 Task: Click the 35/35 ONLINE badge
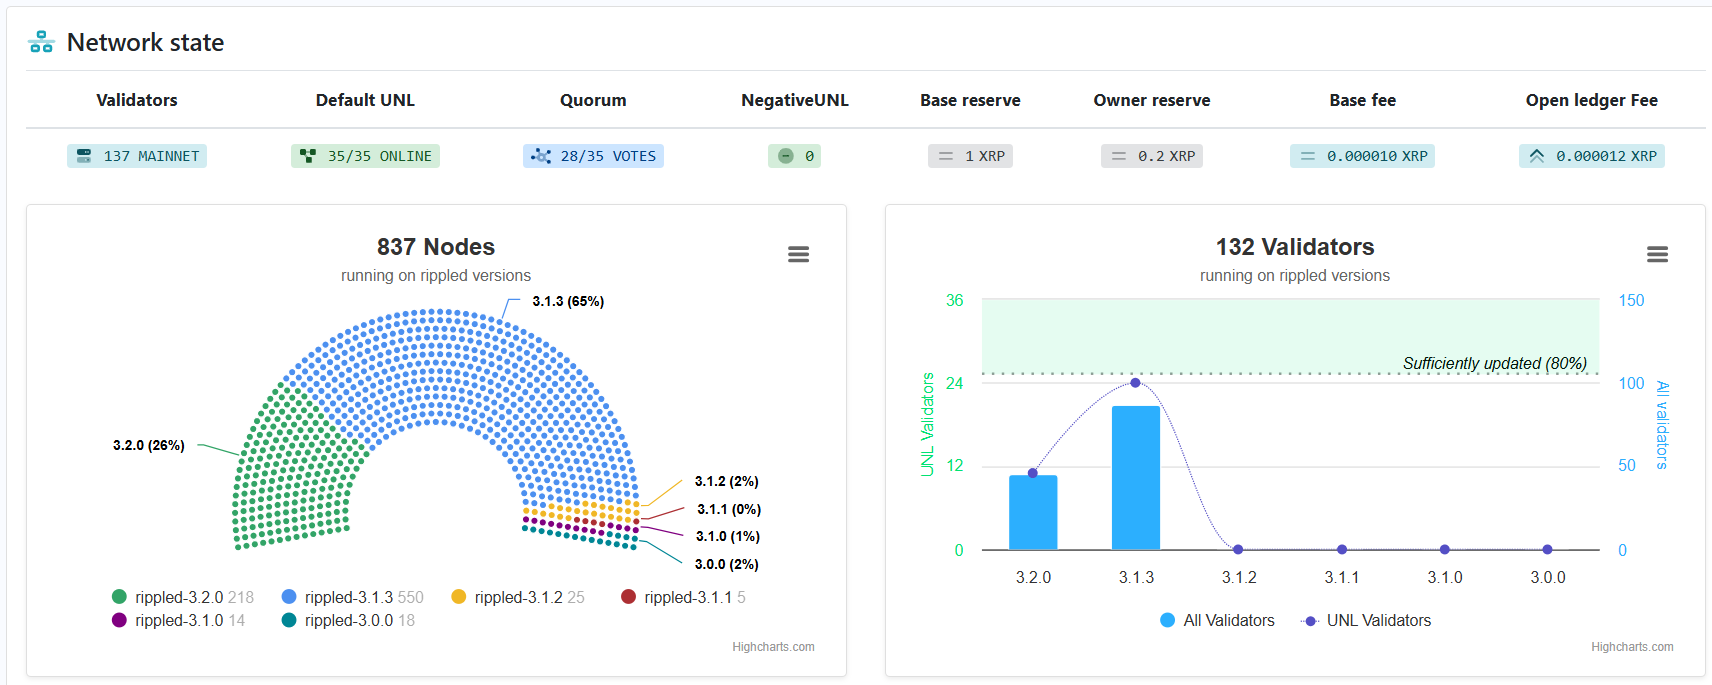(365, 156)
